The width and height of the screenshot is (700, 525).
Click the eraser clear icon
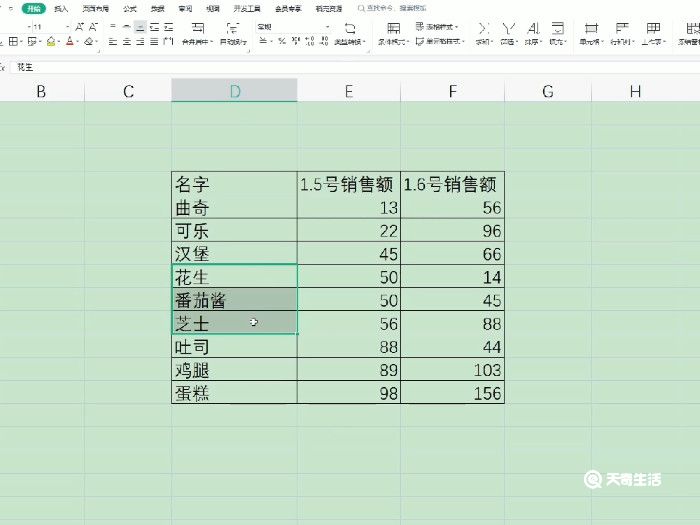click(88, 42)
